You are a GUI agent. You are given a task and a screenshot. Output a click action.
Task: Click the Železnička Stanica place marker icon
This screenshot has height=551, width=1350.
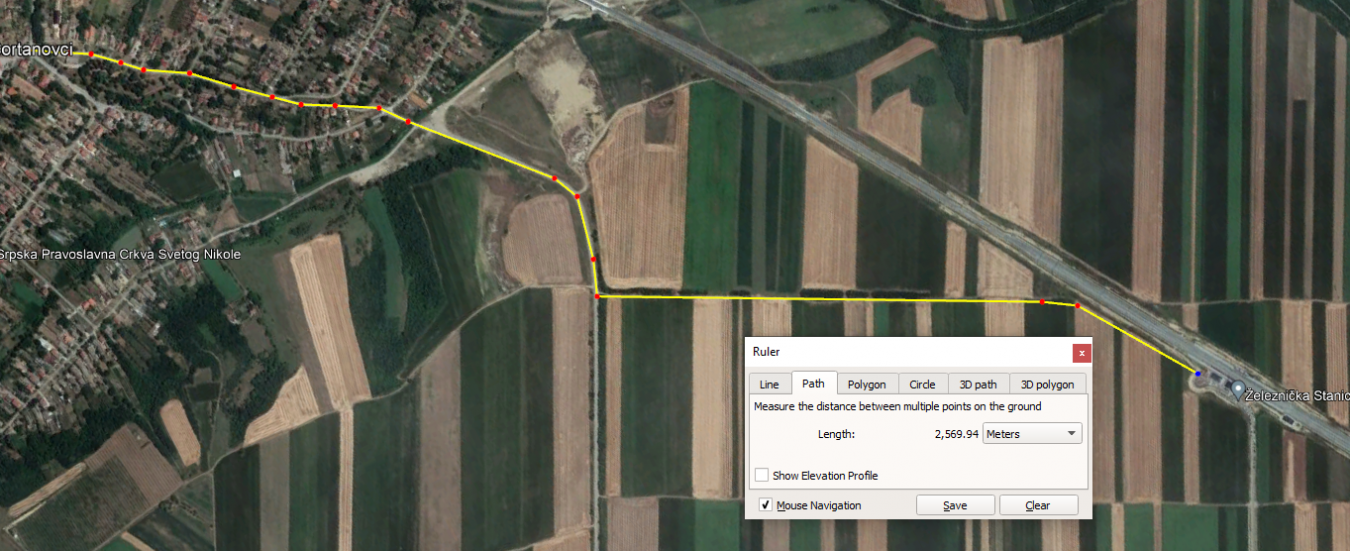(1238, 388)
